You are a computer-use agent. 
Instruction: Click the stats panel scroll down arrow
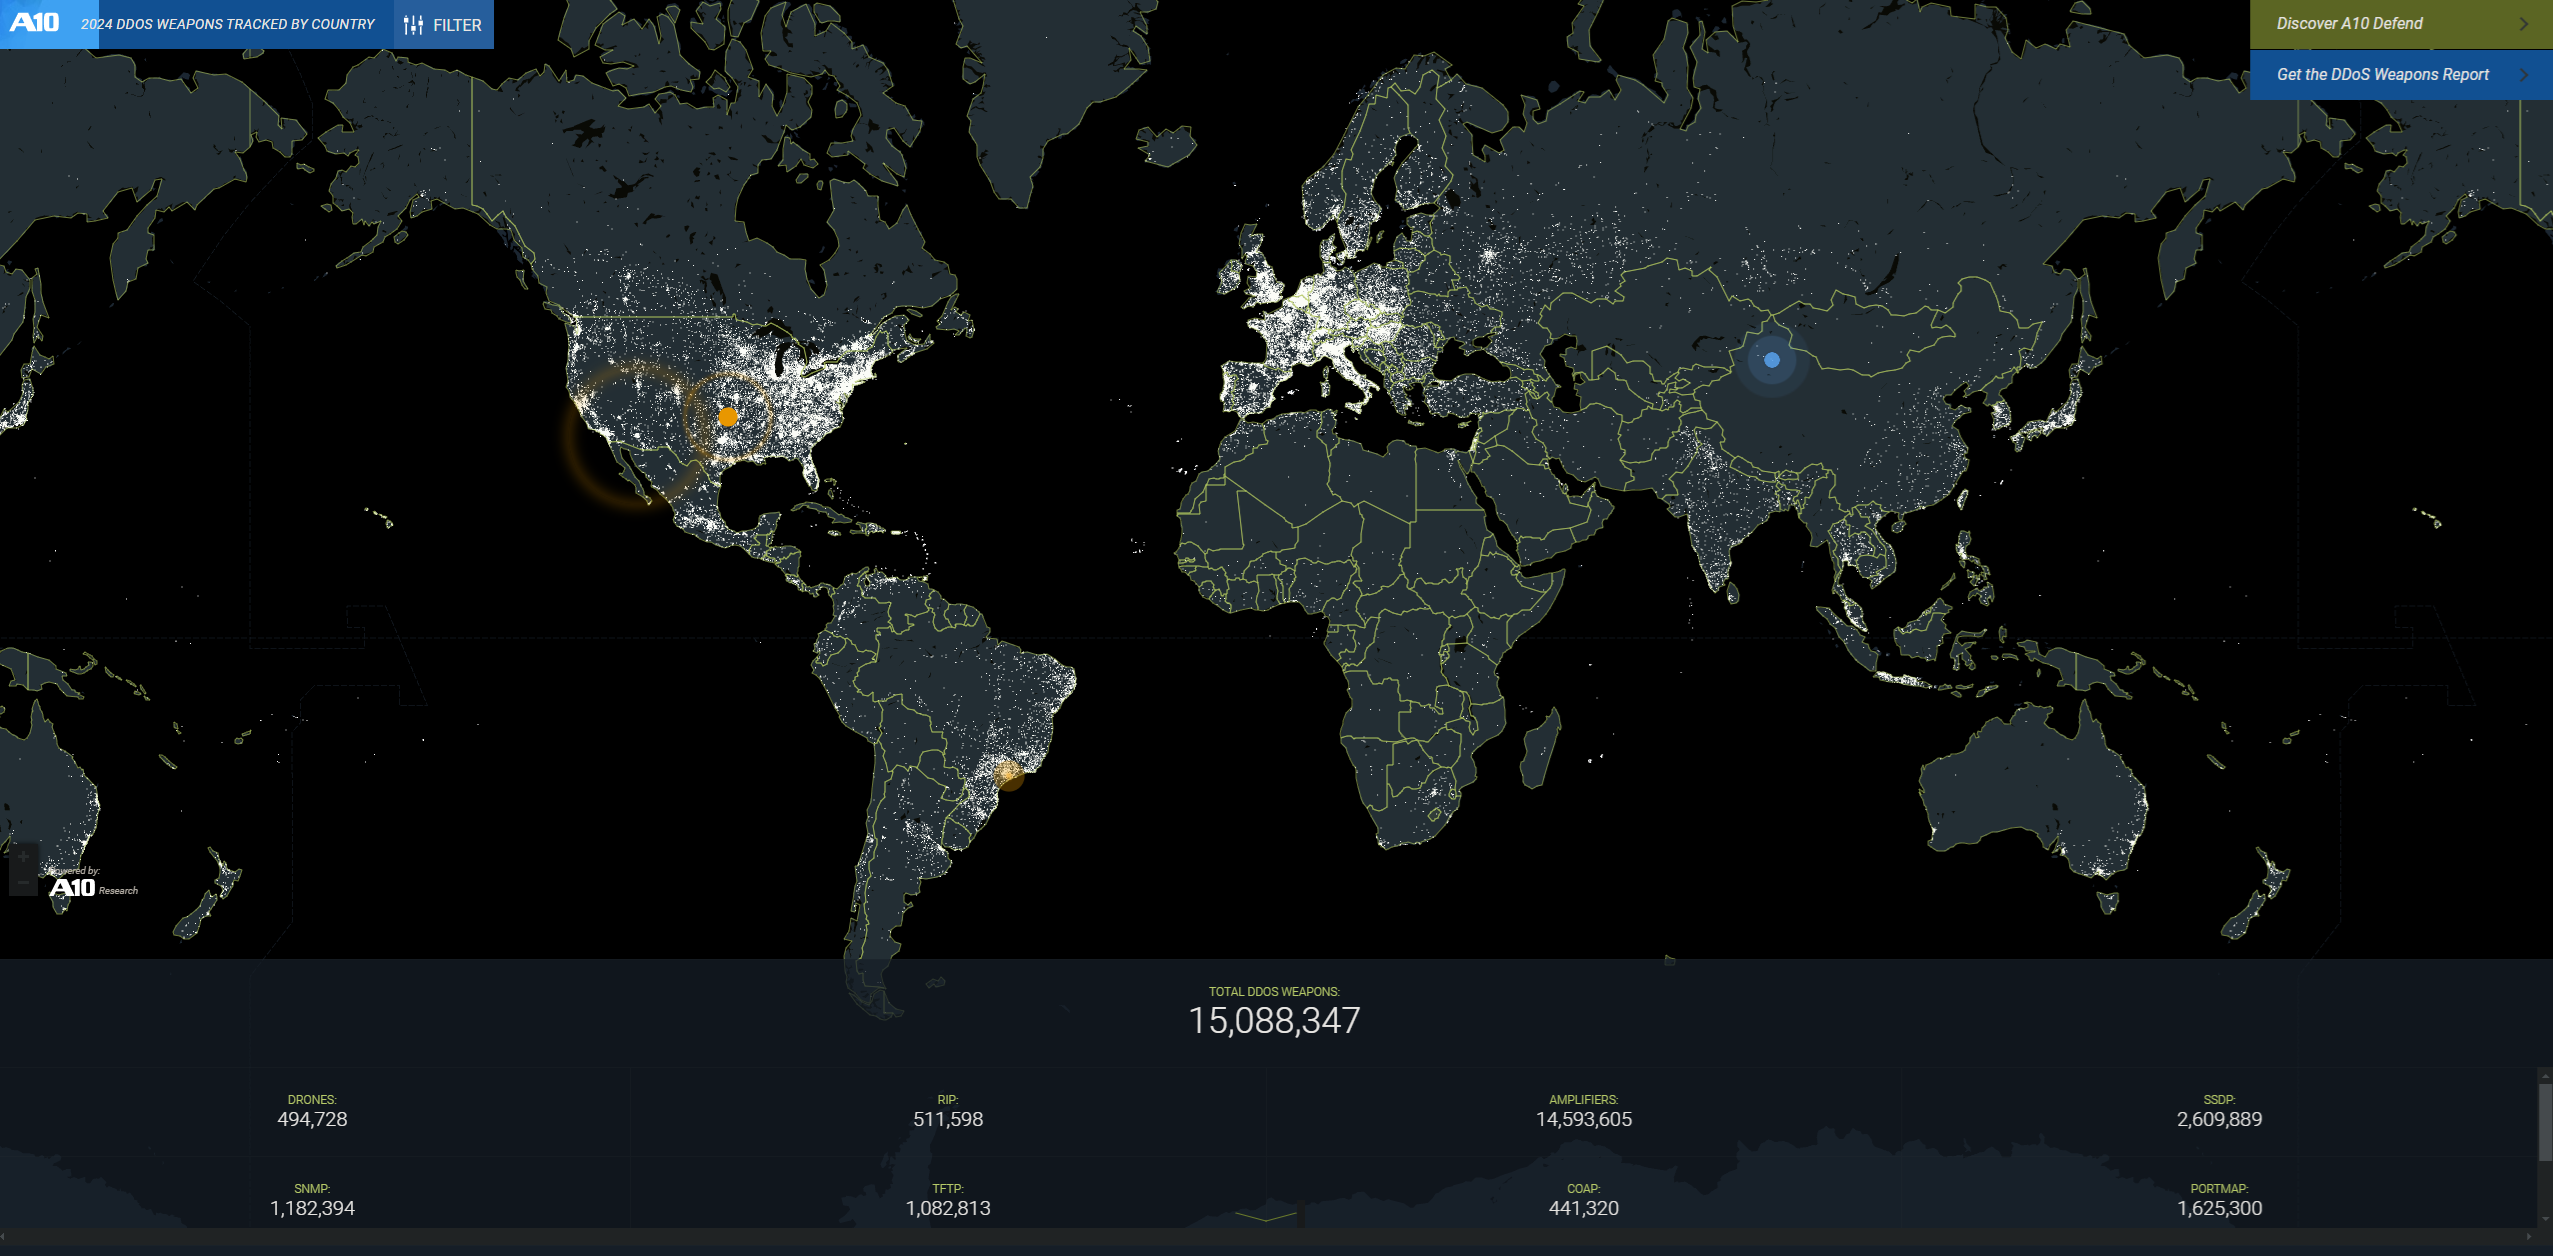coord(2545,1219)
